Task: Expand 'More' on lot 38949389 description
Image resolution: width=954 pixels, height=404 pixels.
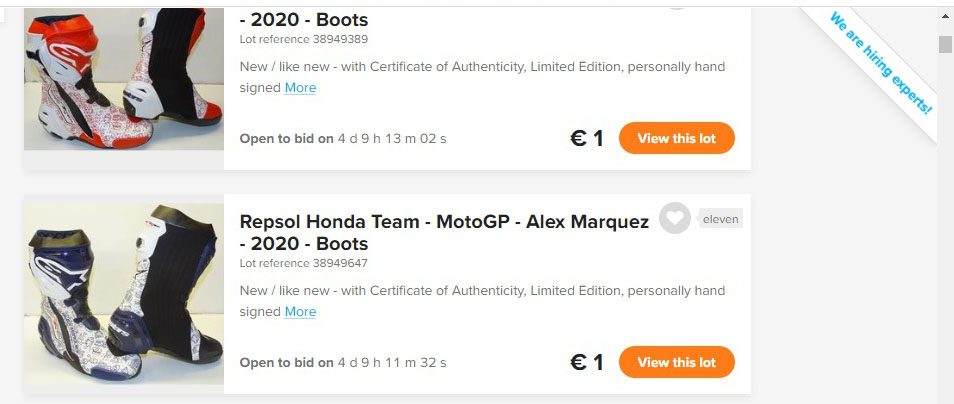Action: tap(300, 88)
